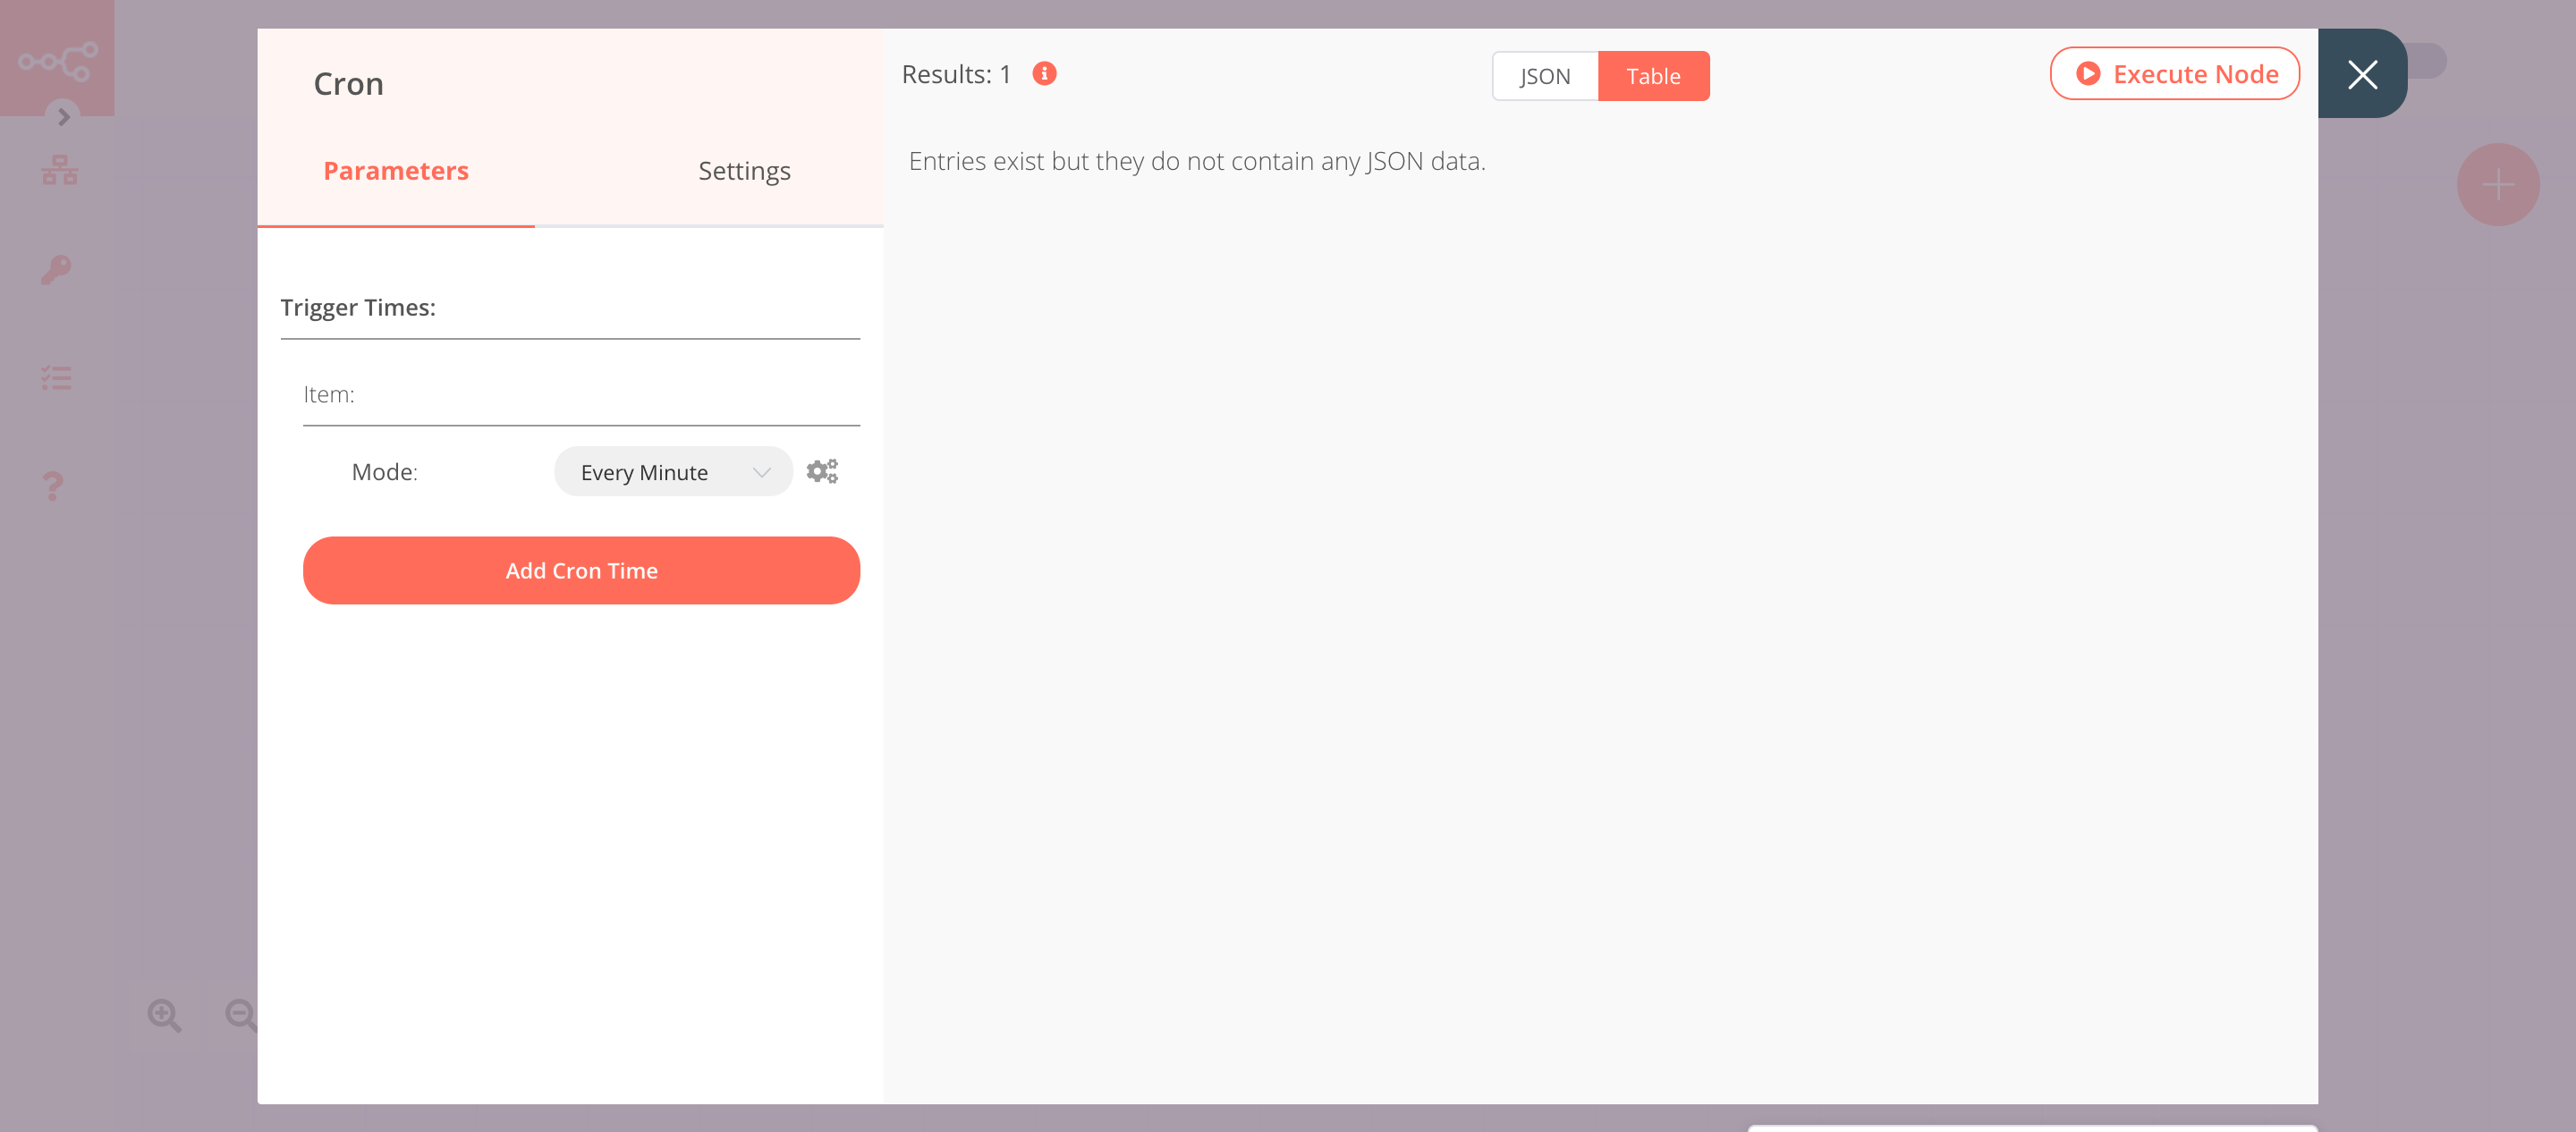
Task: Execute the Cron node
Action: pyautogui.click(x=2174, y=73)
